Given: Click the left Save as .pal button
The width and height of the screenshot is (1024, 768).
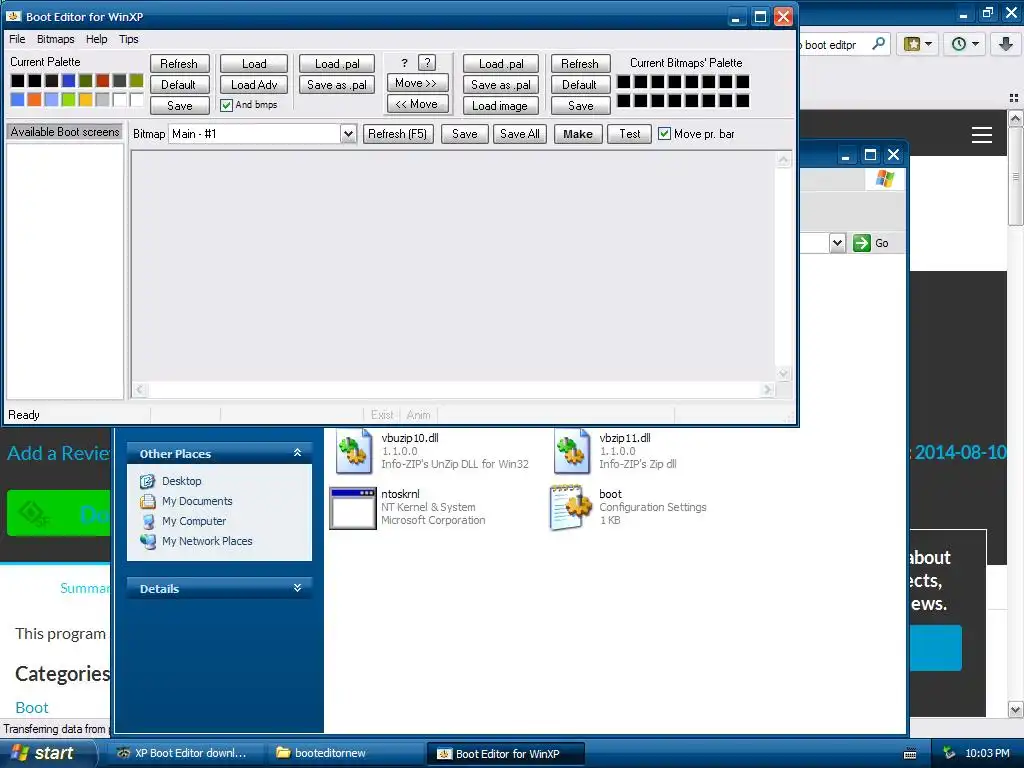Looking at the screenshot, I should [x=337, y=84].
